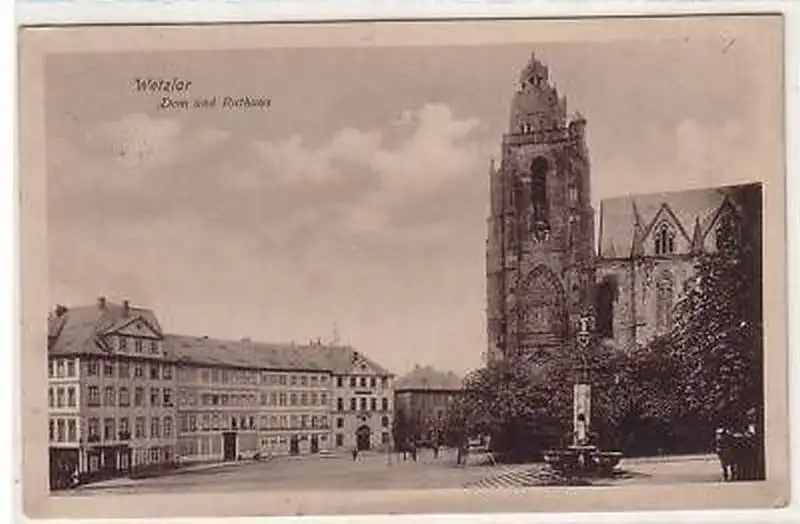Select the fountain basin at the base

coord(583,460)
